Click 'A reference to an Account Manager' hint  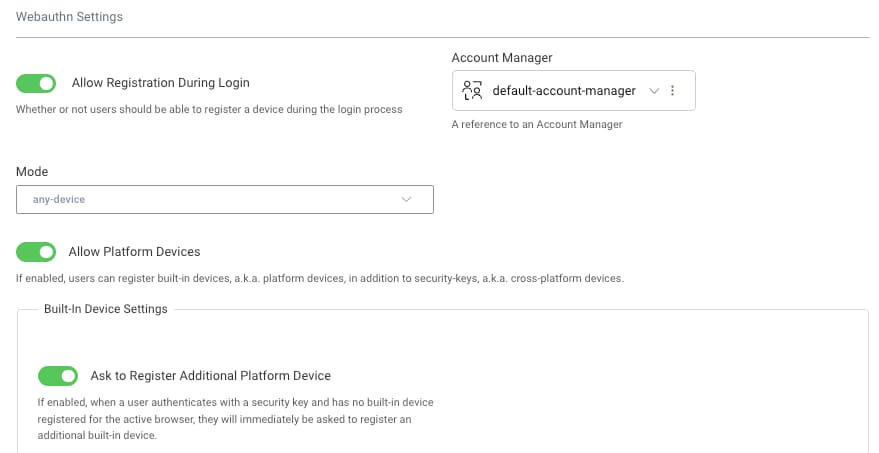pos(537,124)
